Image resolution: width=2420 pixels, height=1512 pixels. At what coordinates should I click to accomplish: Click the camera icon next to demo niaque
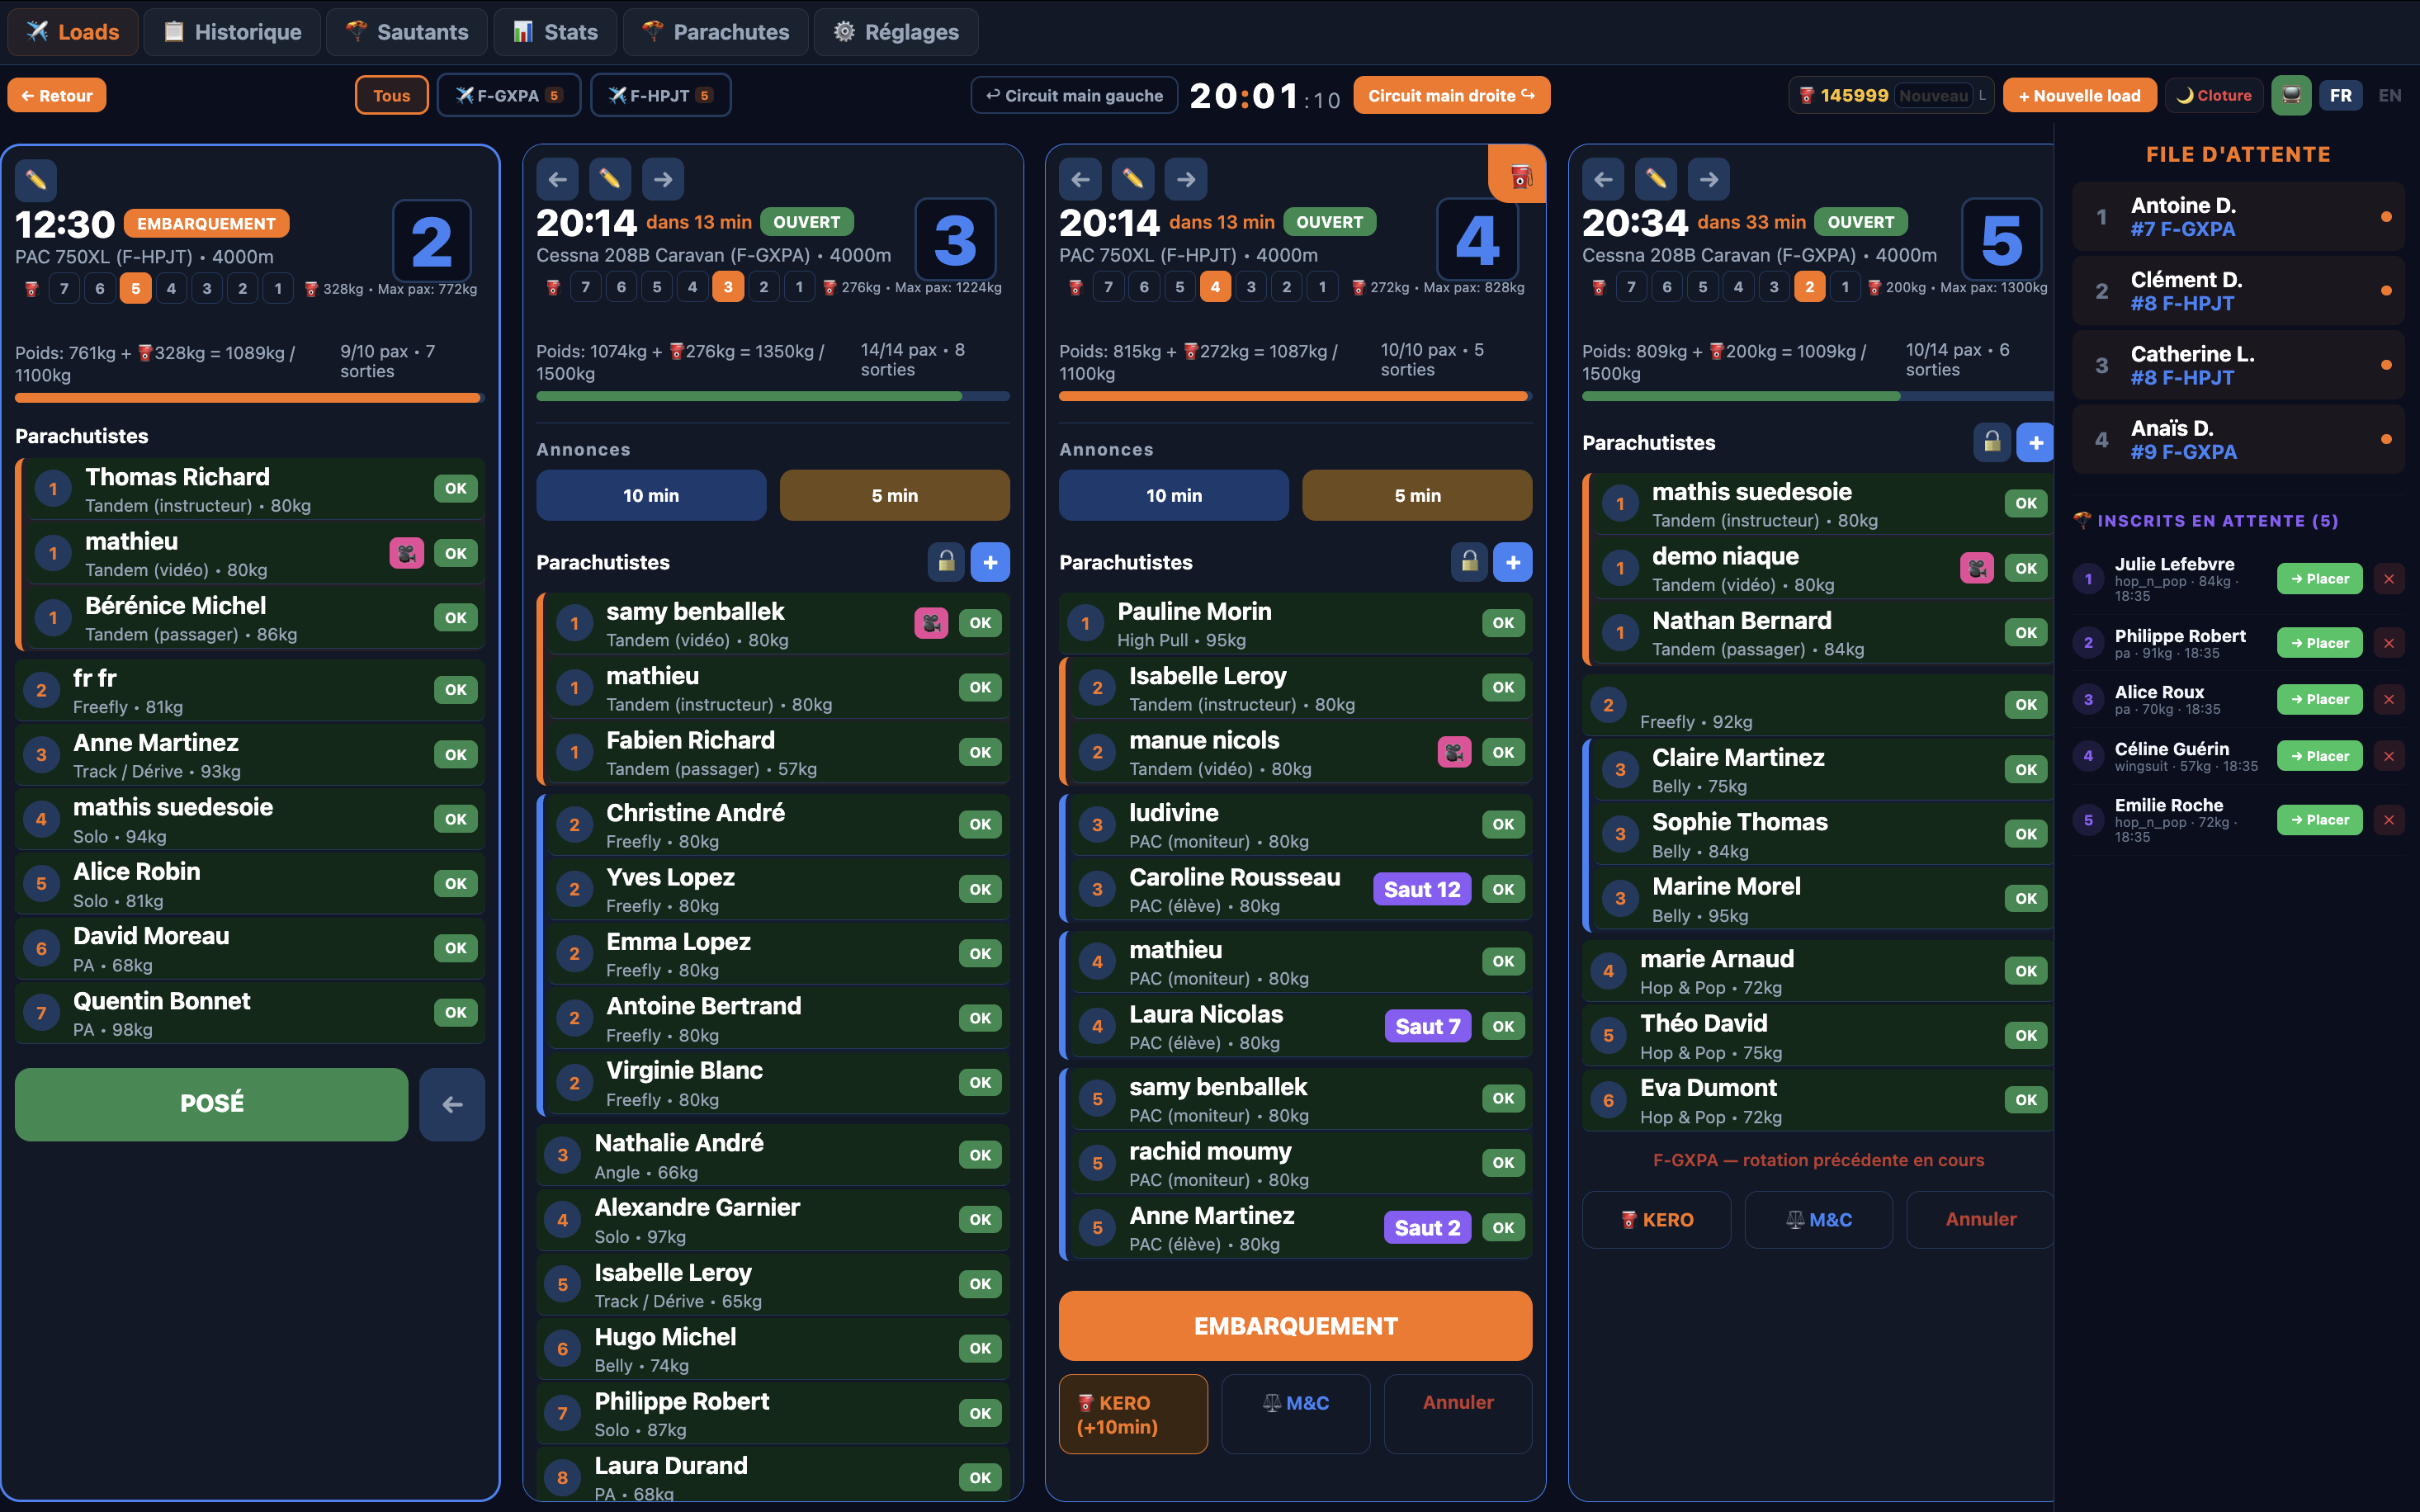pyautogui.click(x=1976, y=567)
